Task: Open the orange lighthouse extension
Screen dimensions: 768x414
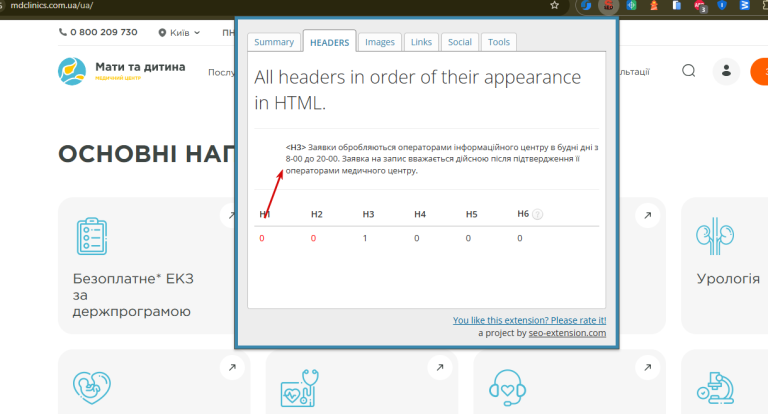Action: point(654,6)
